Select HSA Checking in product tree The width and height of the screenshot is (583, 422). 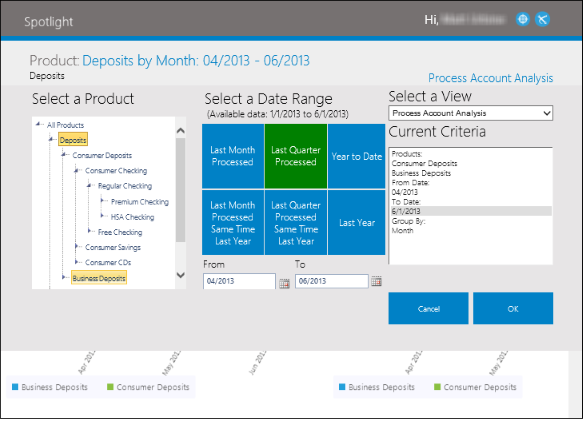(x=132, y=217)
